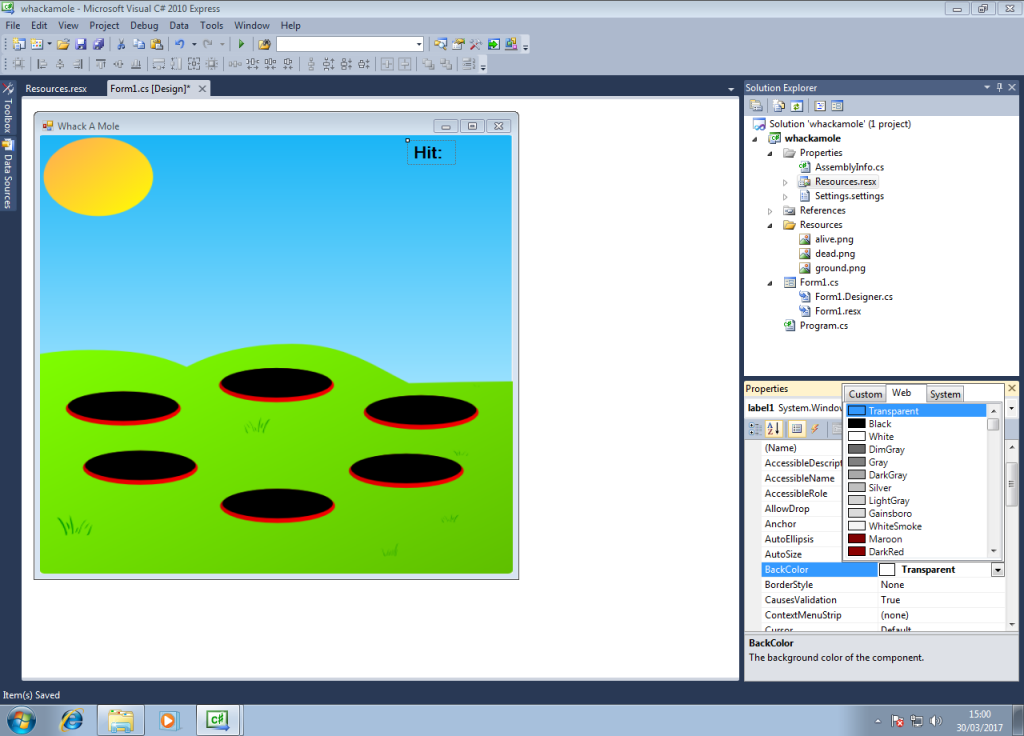Viewport: 1024px width, 736px height.
Task: Choose the Maroon color swatch
Action: [886, 539]
